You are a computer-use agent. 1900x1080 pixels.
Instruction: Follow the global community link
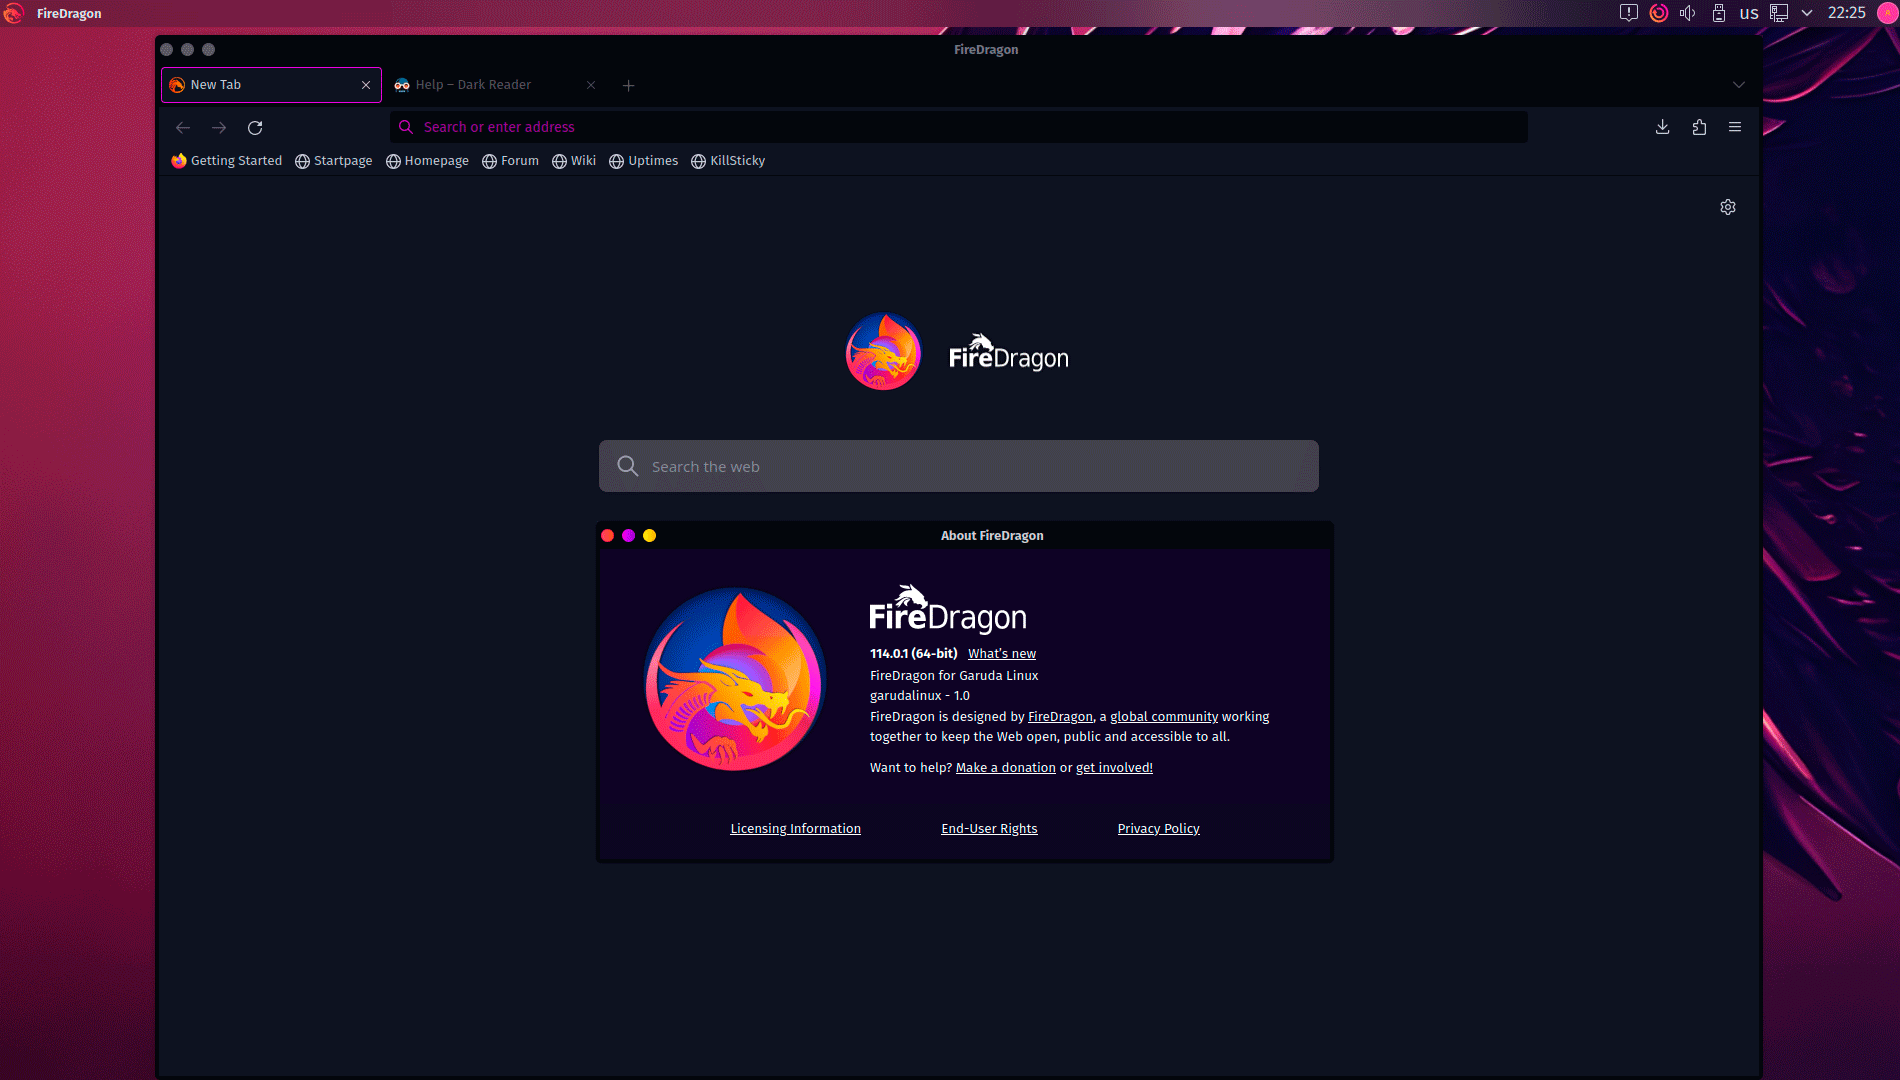point(1164,717)
